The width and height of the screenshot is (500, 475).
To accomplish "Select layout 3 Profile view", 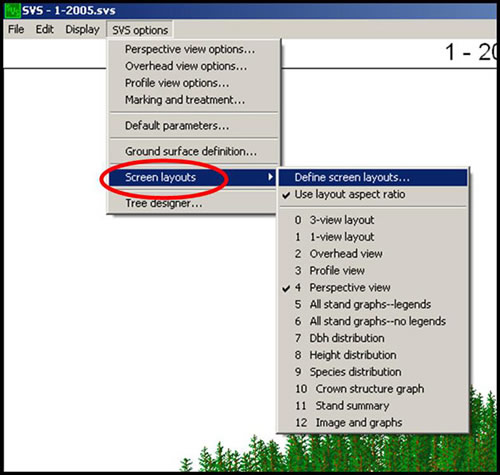I will pos(373,271).
